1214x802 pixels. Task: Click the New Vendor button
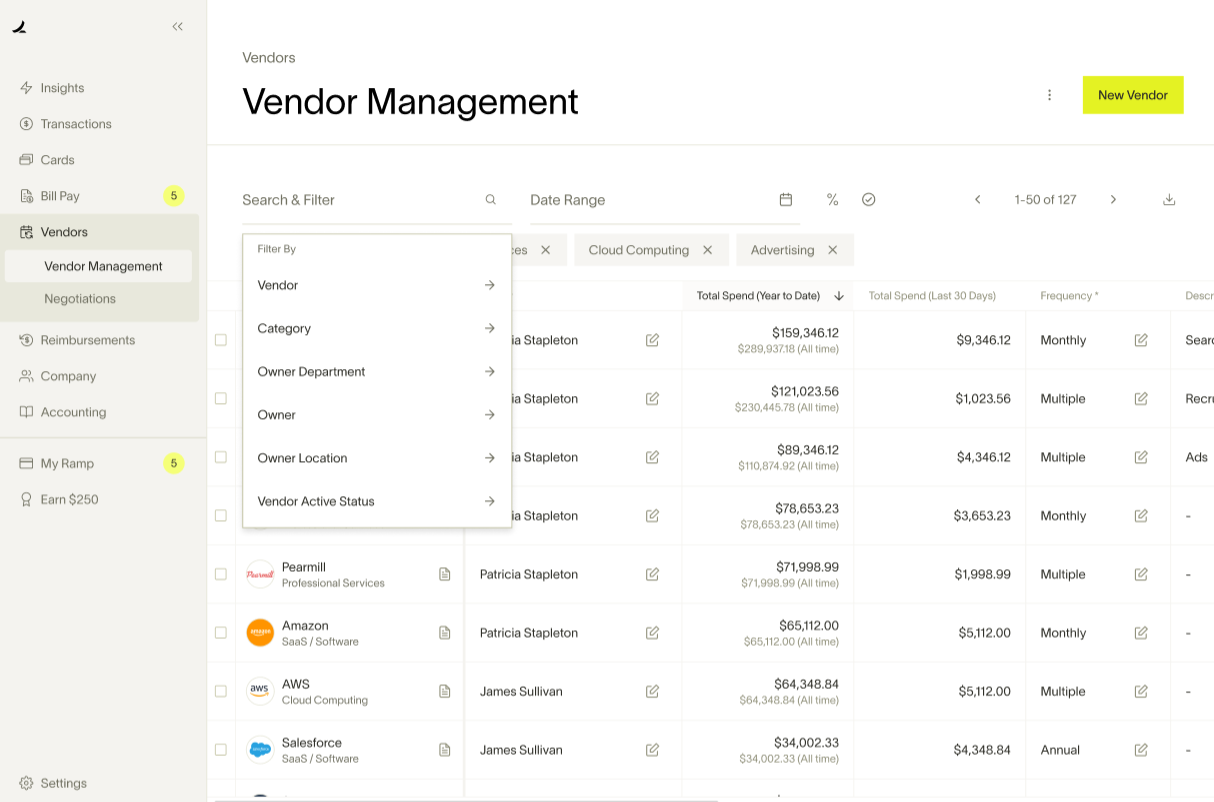click(x=1132, y=95)
